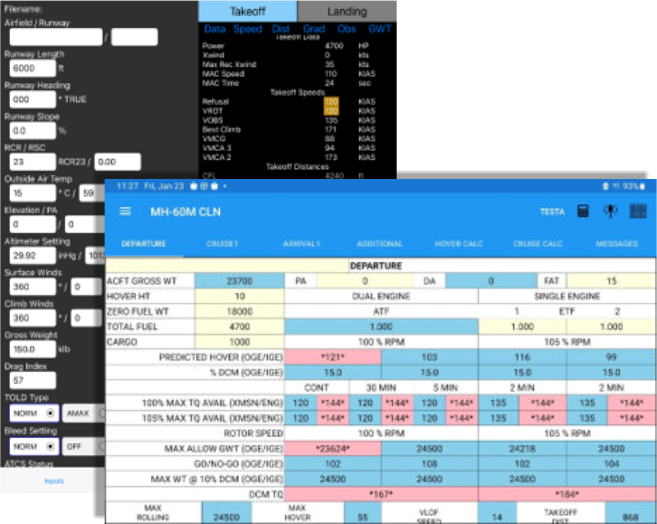Screen dimensions: 657x524
Task: Edit Outside Air Temp Celsius field showing 15
Action: (x=33, y=193)
